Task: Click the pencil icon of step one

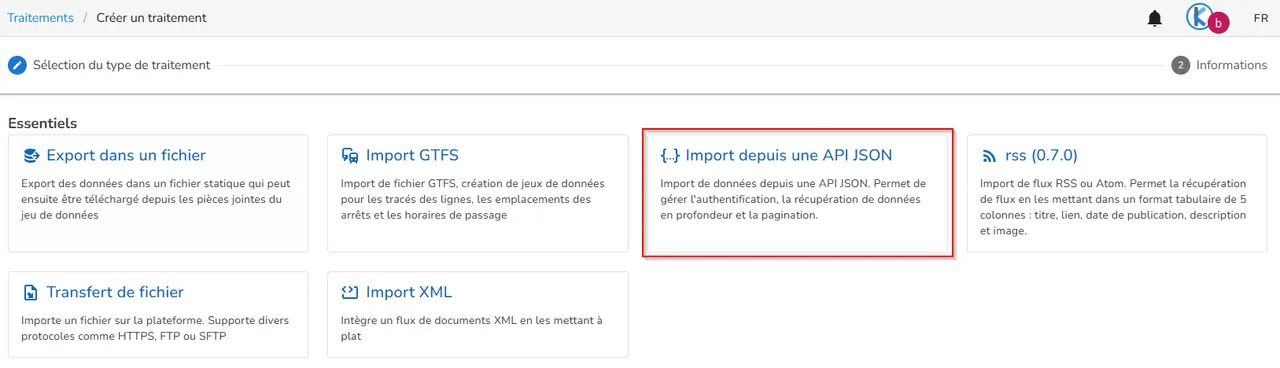Action: [x=17, y=65]
